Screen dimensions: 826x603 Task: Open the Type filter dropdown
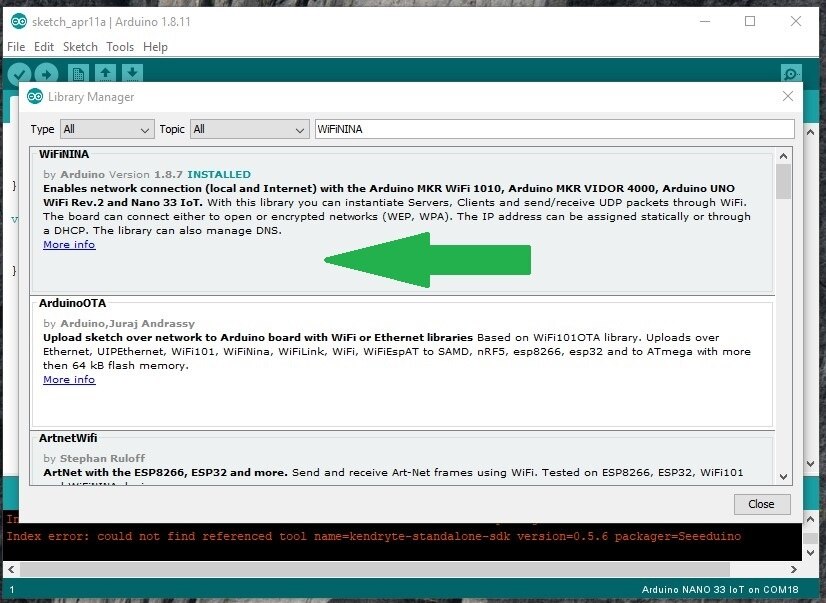pyautogui.click(x=107, y=129)
